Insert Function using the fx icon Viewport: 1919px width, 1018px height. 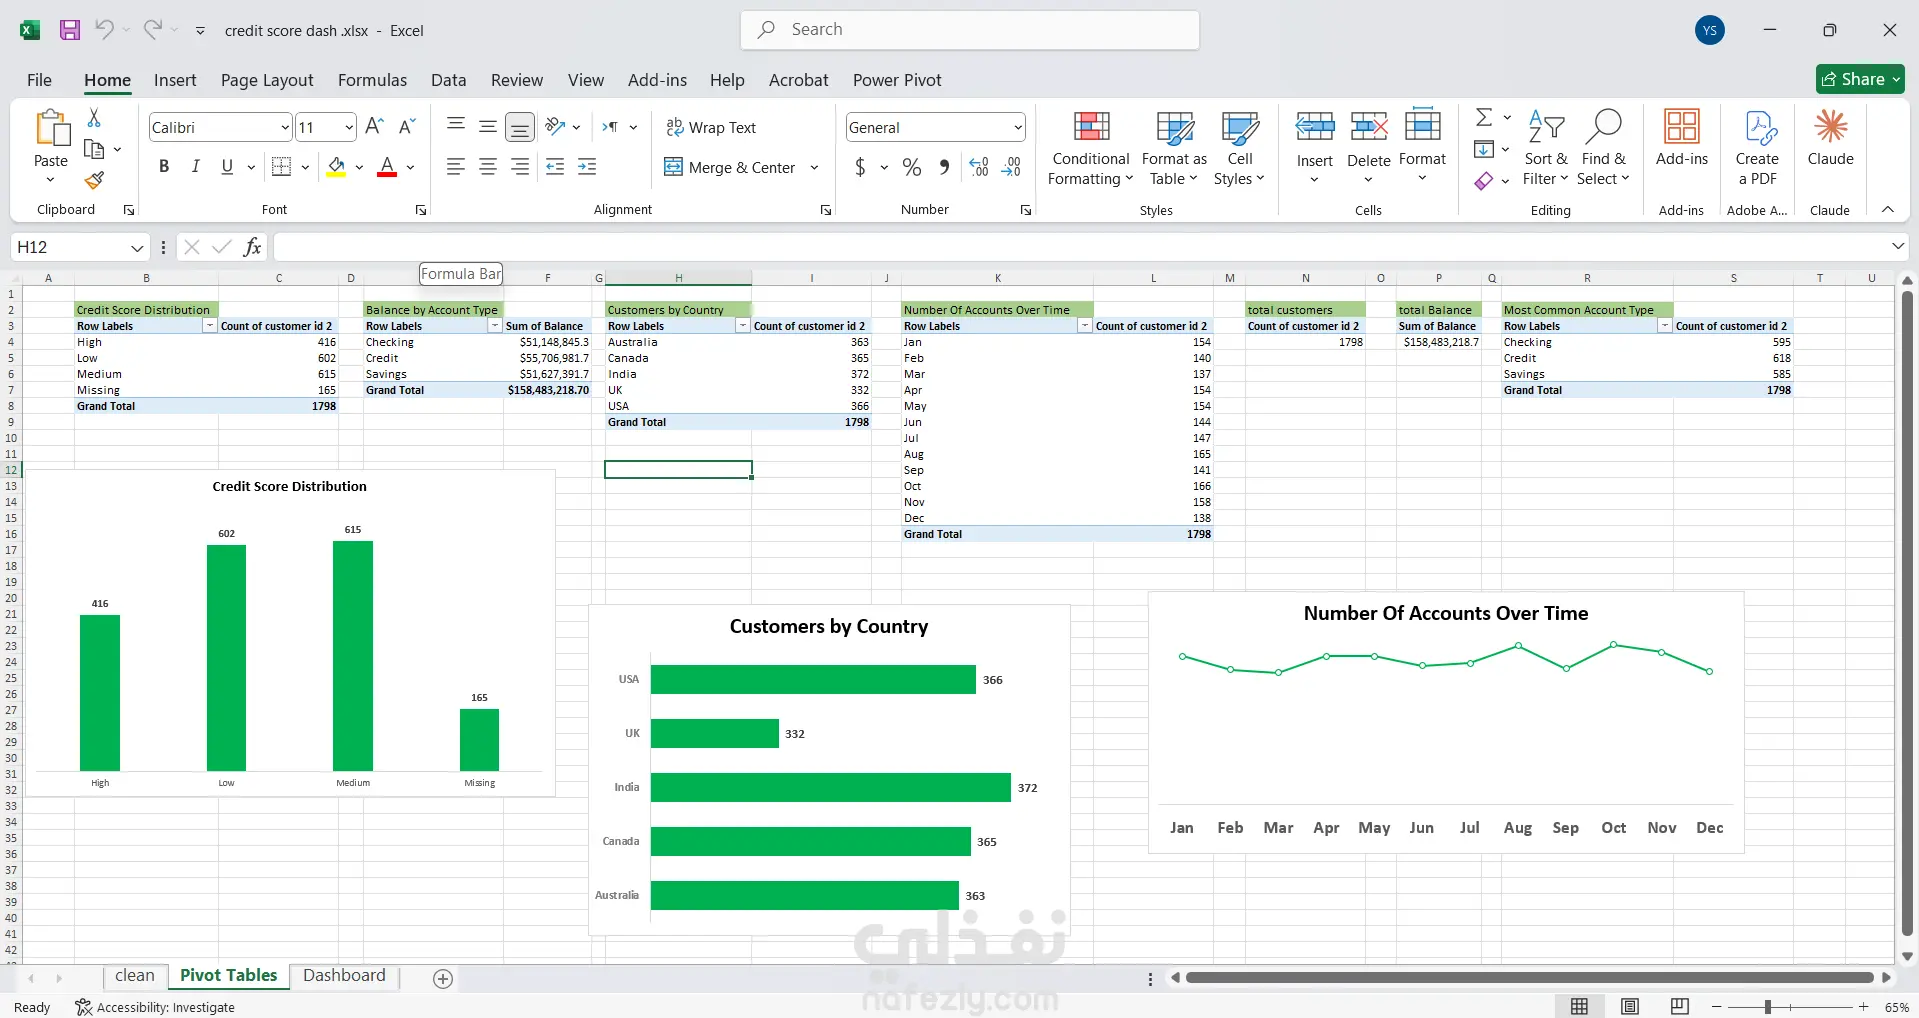click(x=253, y=247)
